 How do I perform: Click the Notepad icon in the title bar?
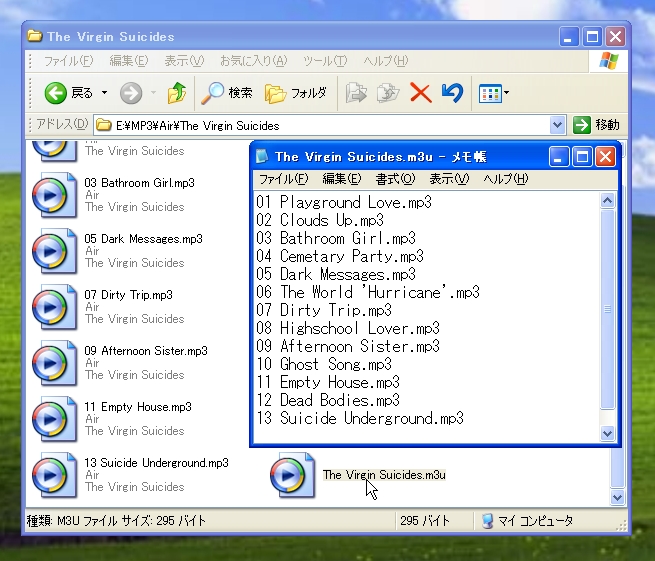point(262,157)
